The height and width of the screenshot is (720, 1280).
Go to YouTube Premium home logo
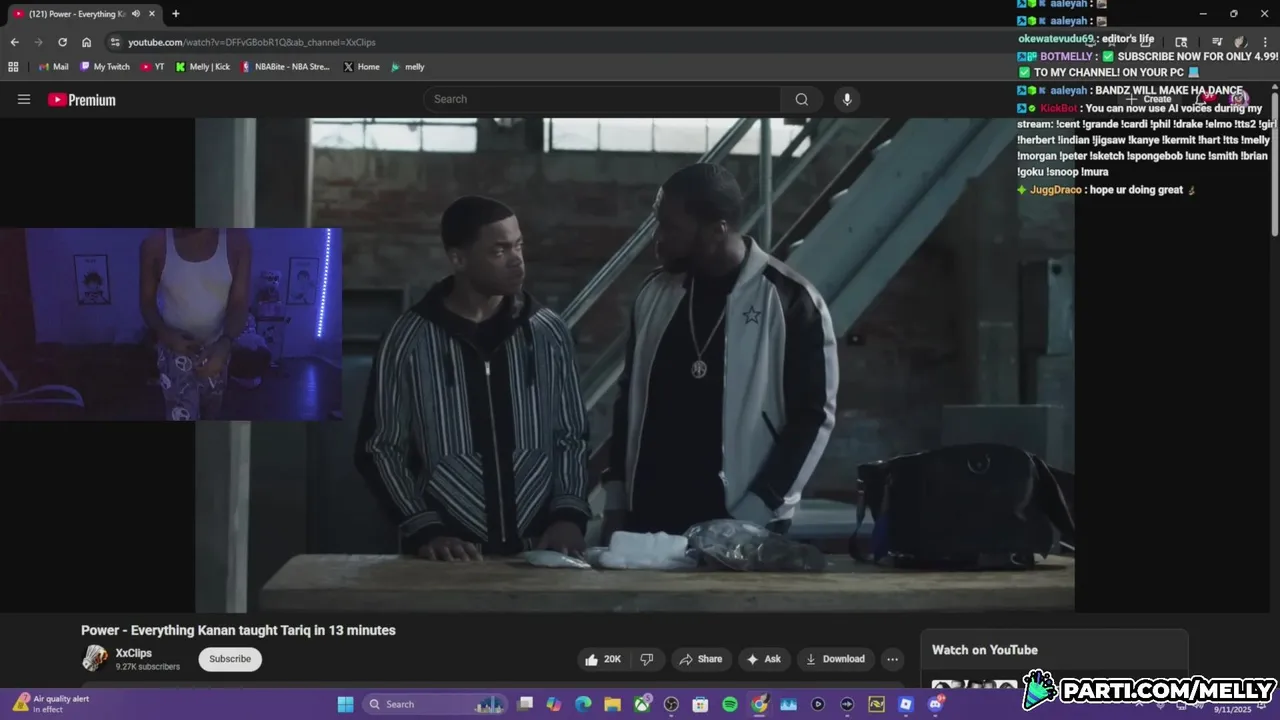(x=82, y=99)
